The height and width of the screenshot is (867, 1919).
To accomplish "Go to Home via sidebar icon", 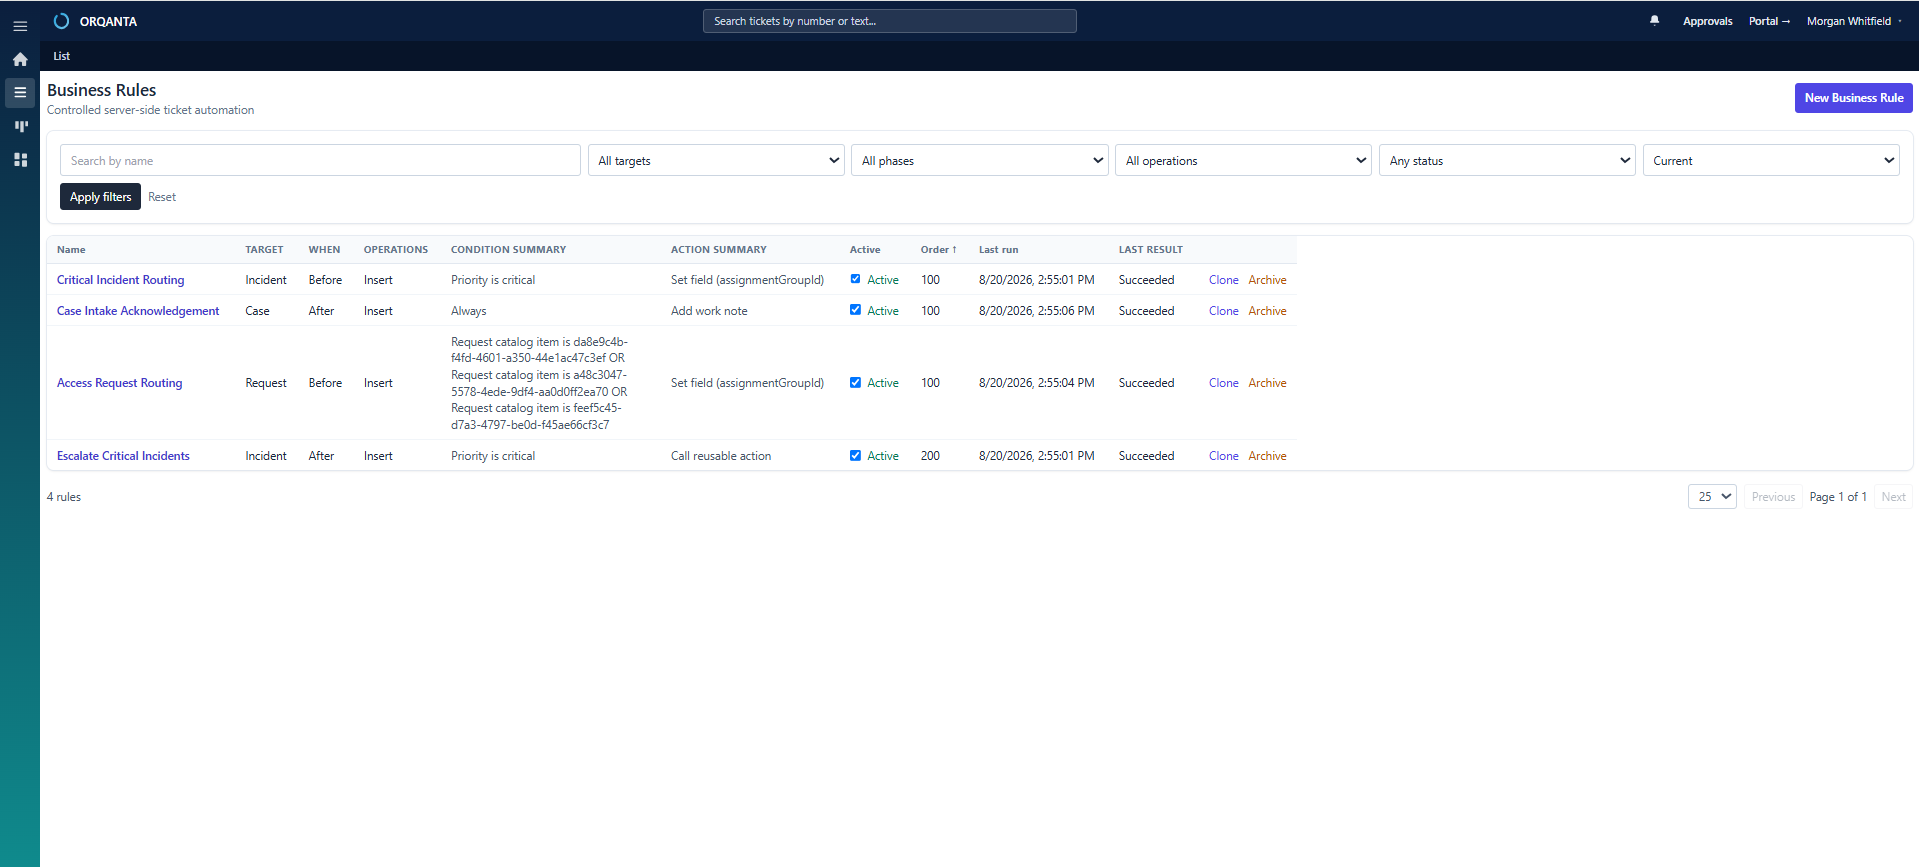I will (20, 59).
